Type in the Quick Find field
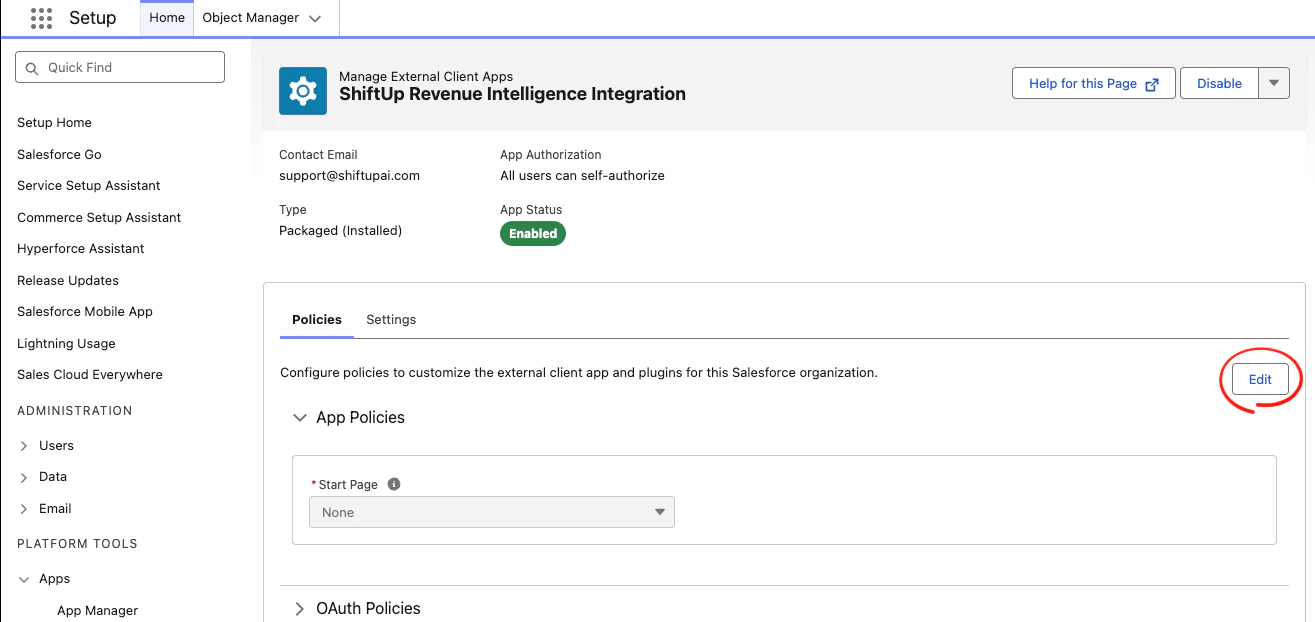Image resolution: width=1315 pixels, height=622 pixels. pyautogui.click(x=130, y=68)
